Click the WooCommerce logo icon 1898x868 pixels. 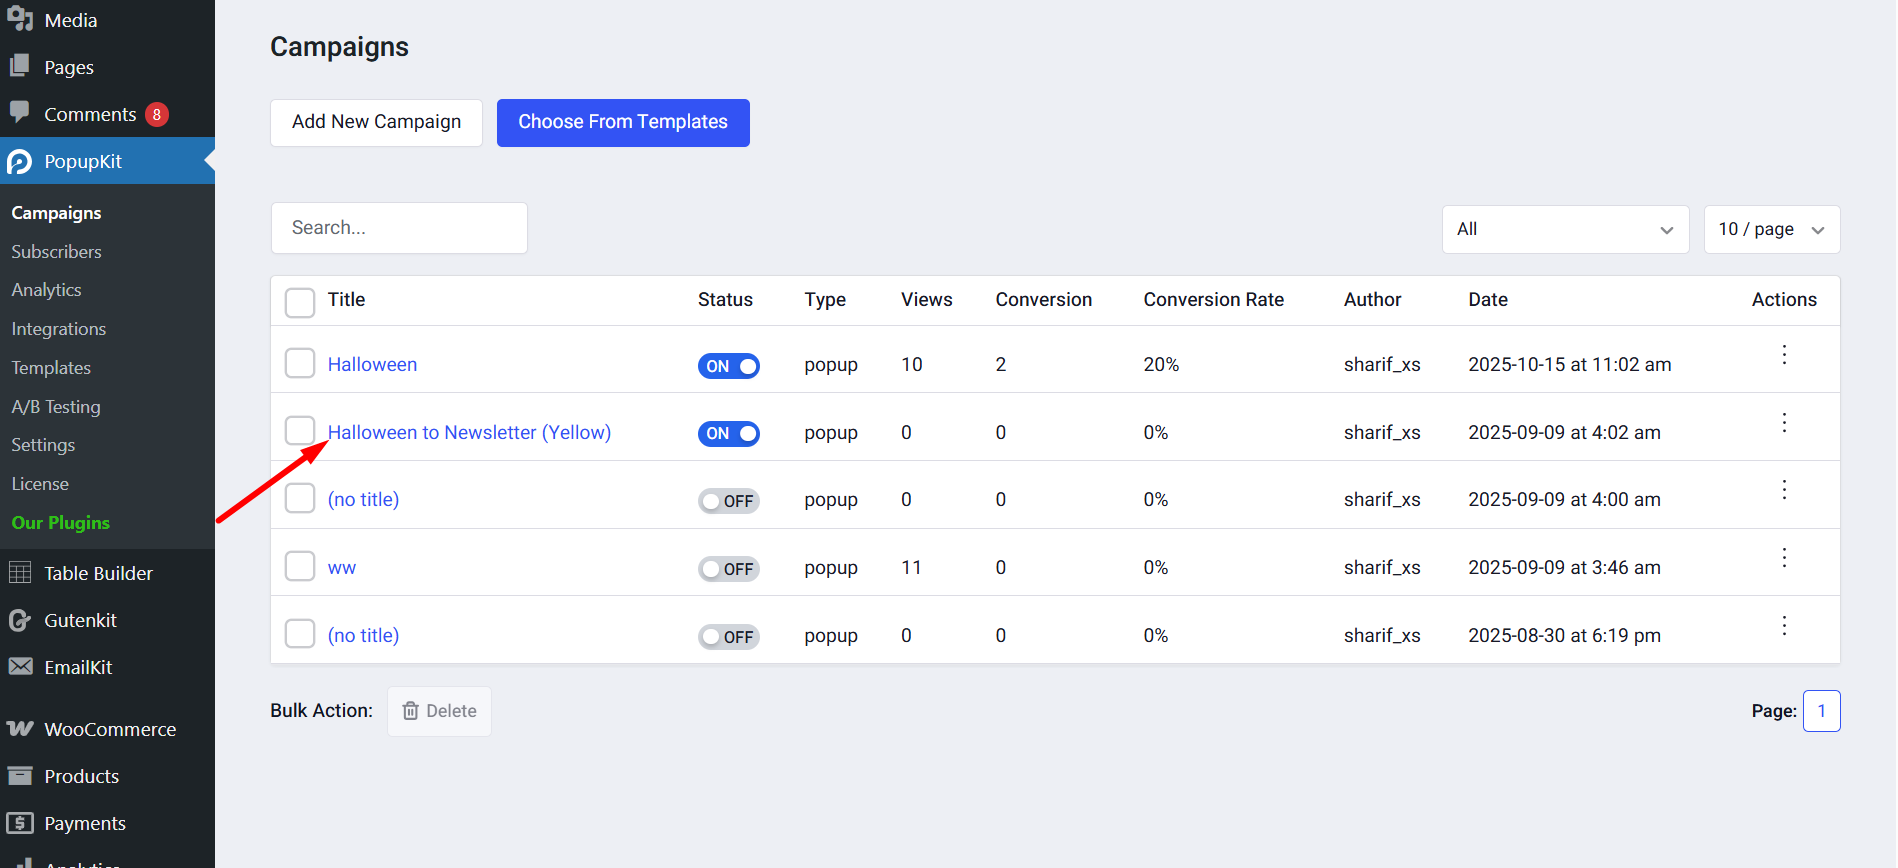(20, 728)
